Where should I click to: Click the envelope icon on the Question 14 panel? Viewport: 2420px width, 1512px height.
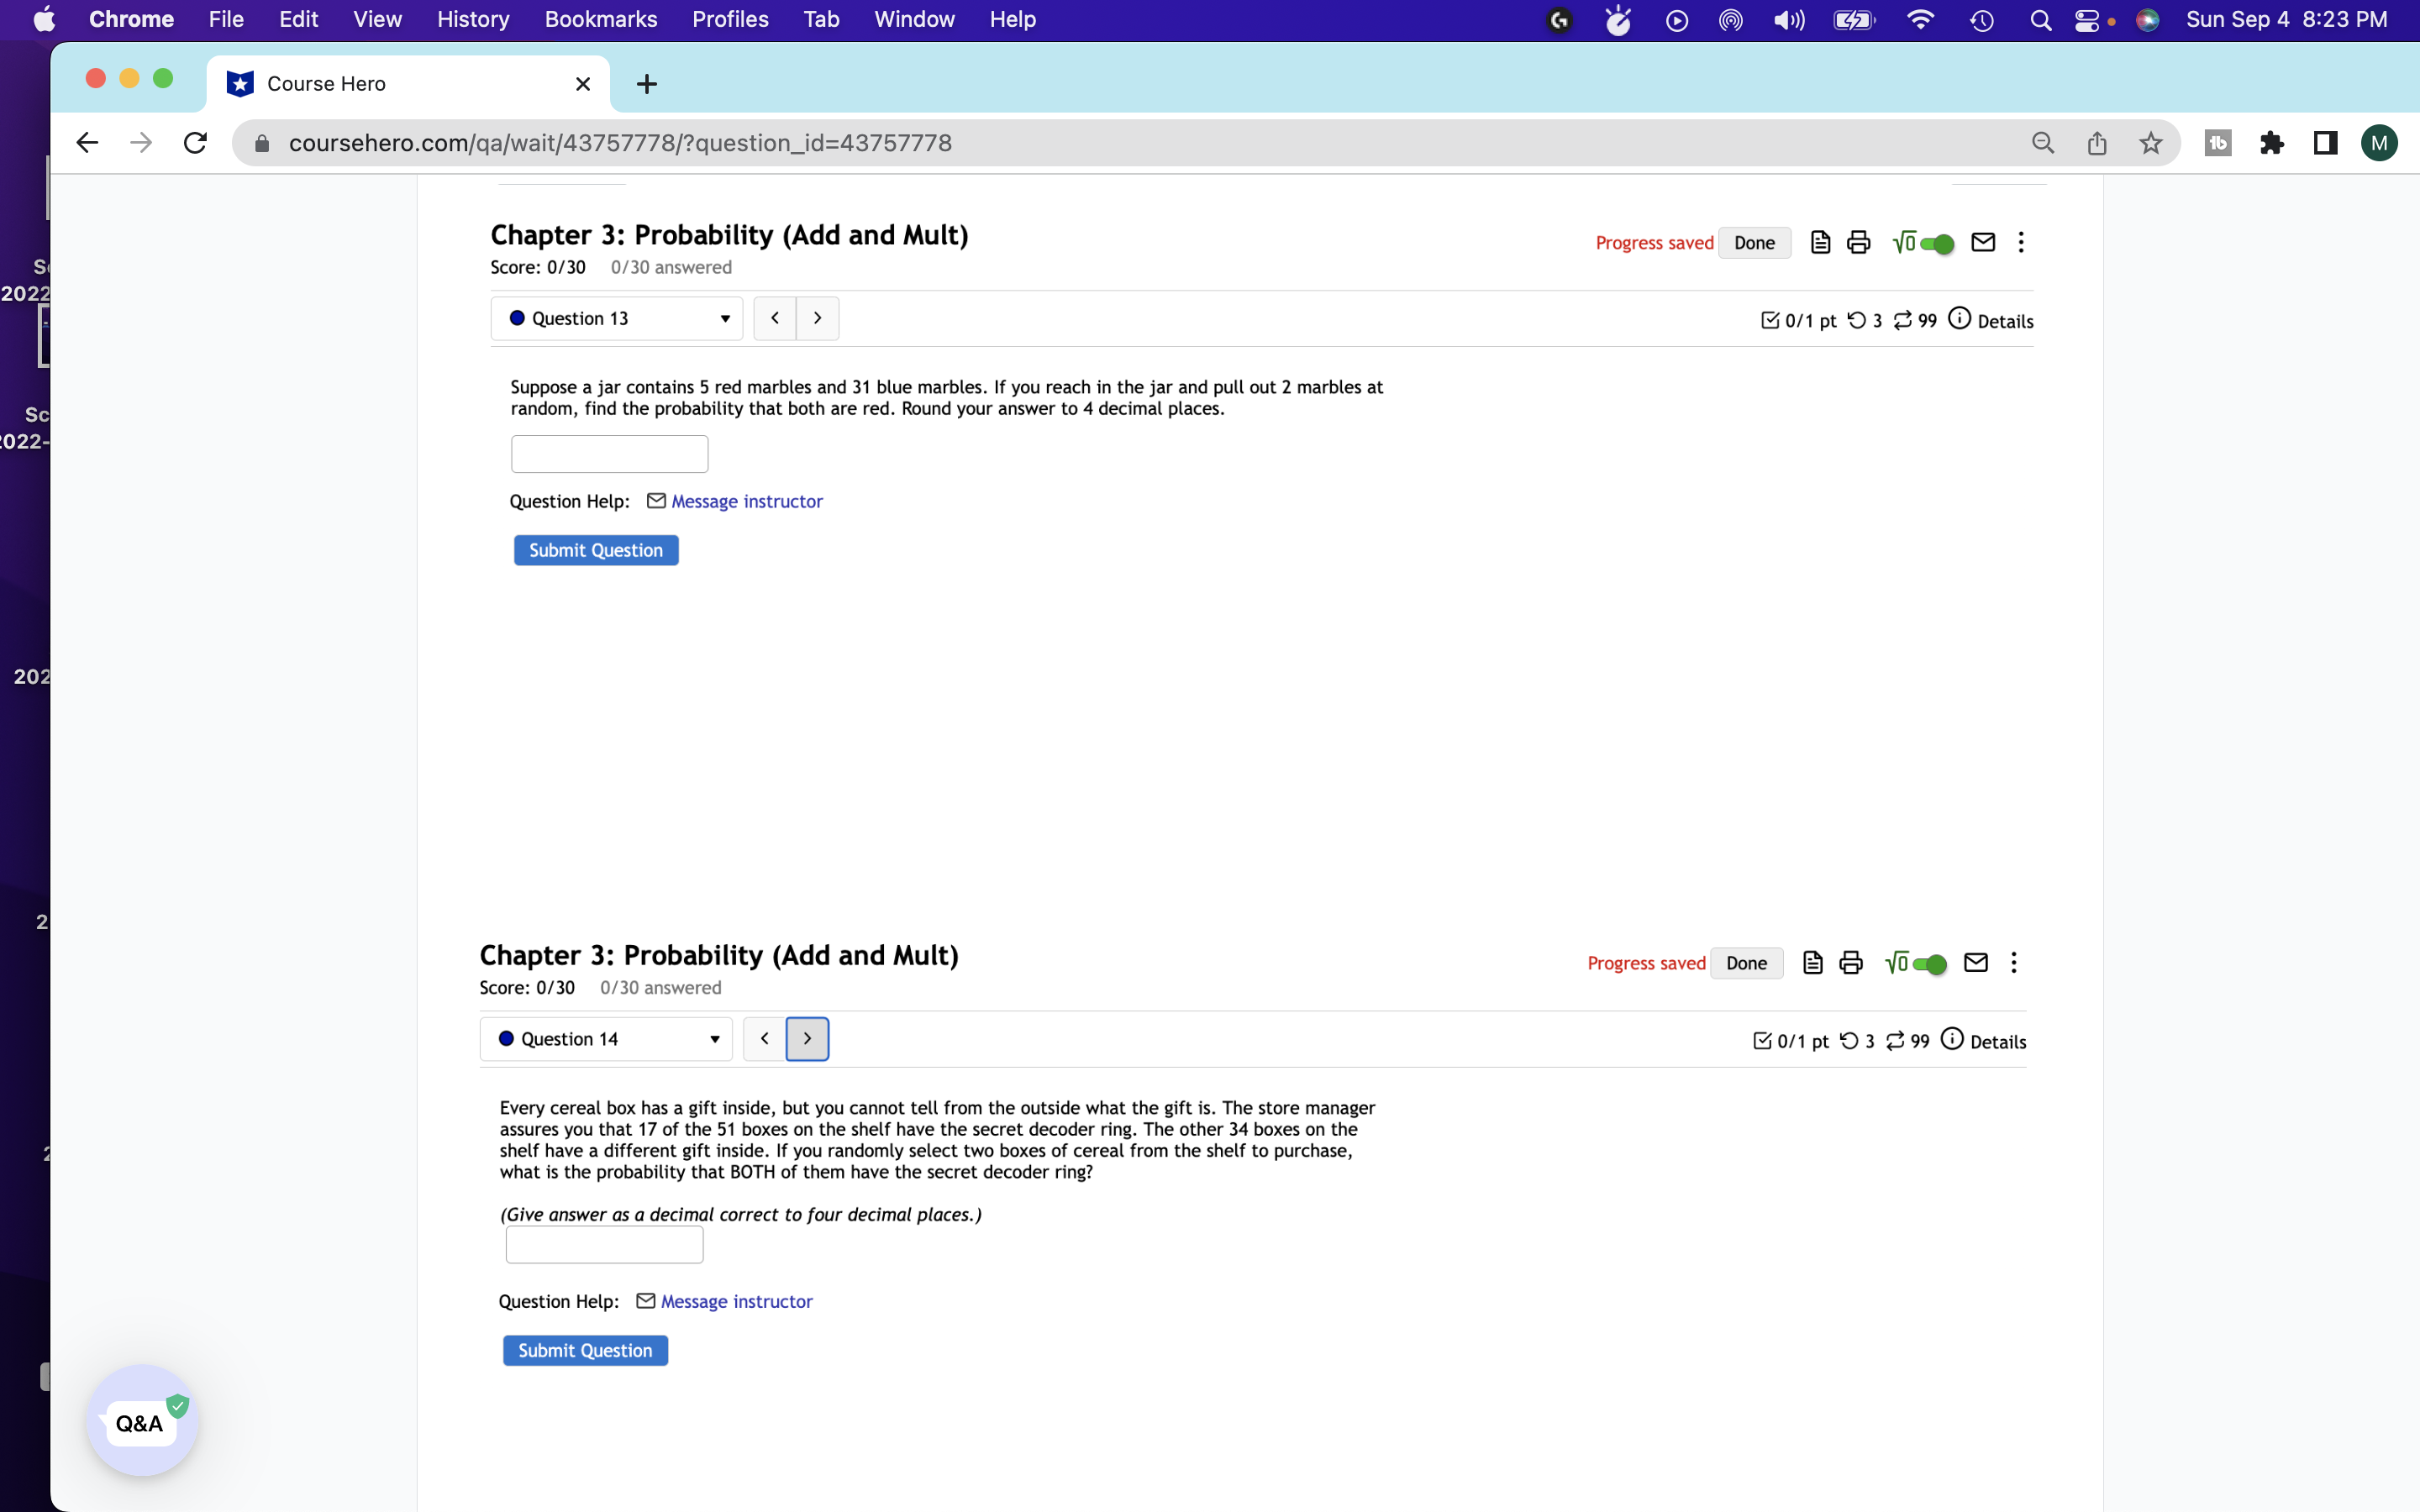coord(1975,963)
